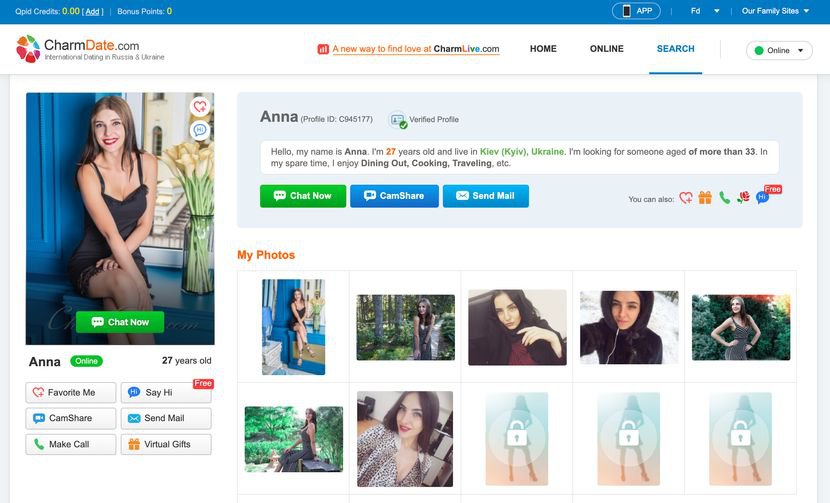Screen dimensions: 830x503
Task: Click green Chat Now button in profile header
Action: pyautogui.click(x=303, y=196)
